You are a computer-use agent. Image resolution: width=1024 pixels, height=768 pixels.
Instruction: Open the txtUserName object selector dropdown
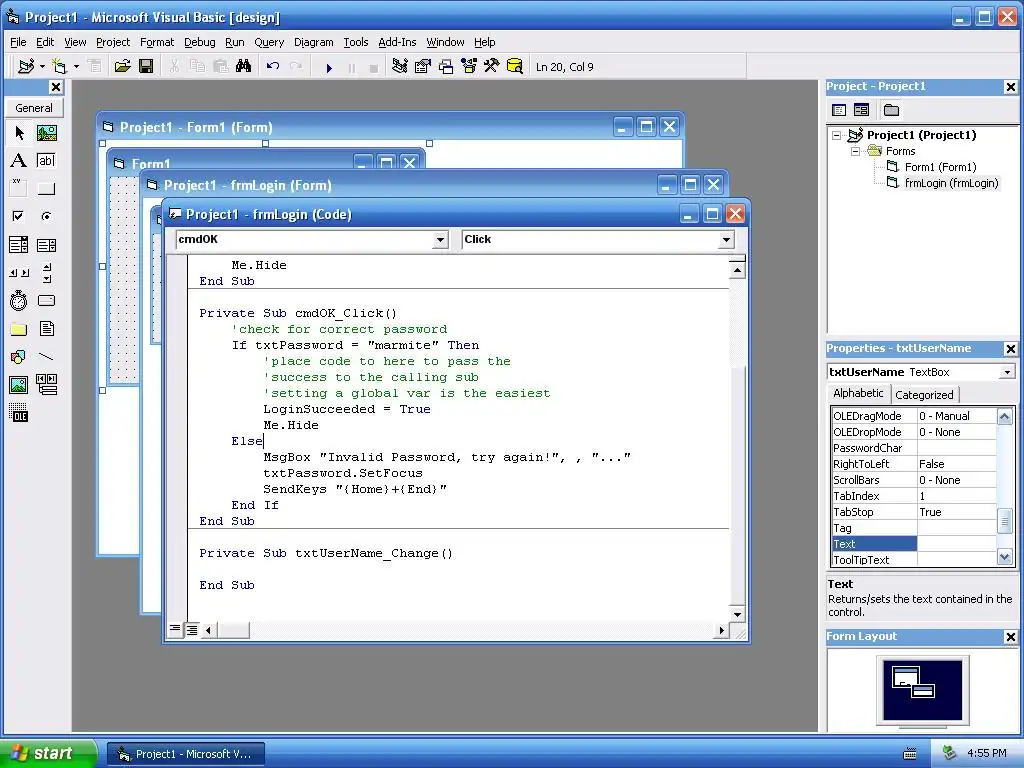1008,372
